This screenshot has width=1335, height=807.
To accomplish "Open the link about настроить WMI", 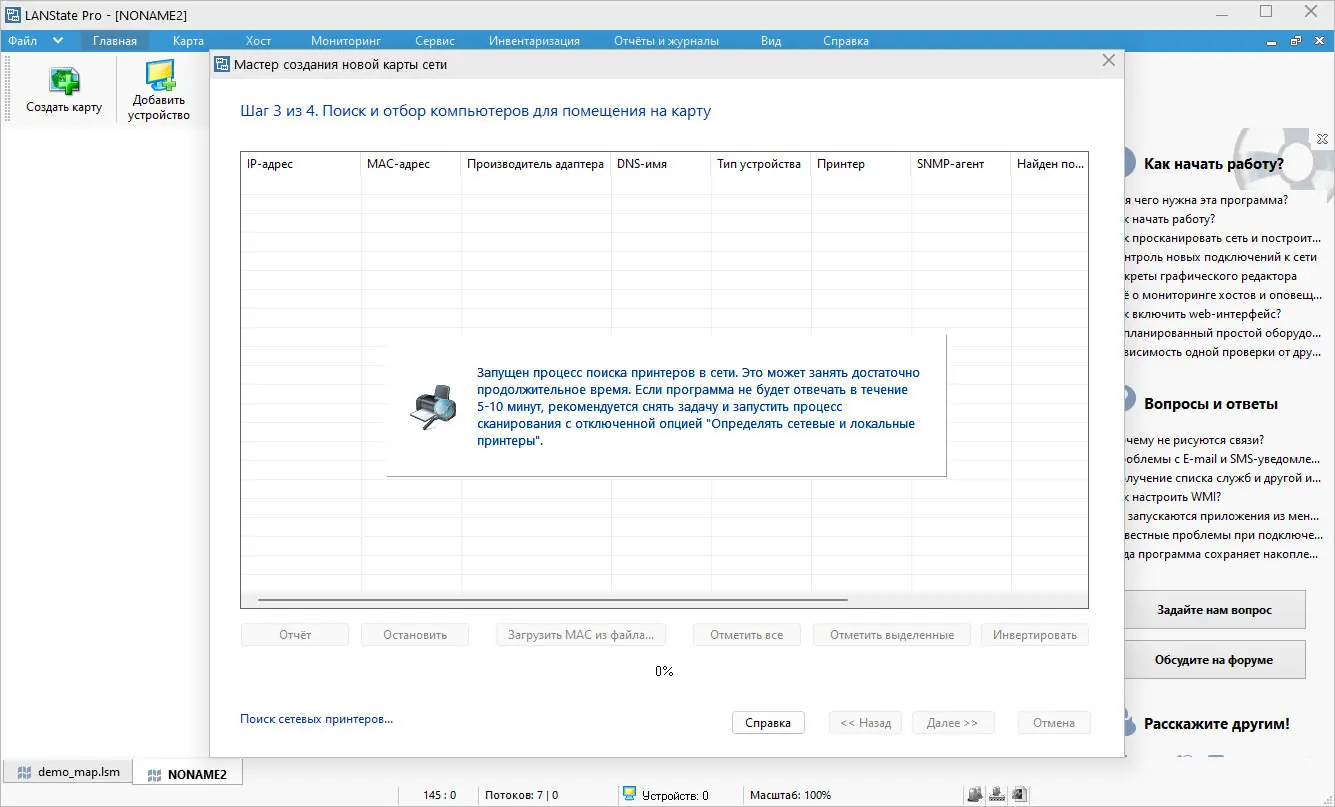I will [1173, 497].
